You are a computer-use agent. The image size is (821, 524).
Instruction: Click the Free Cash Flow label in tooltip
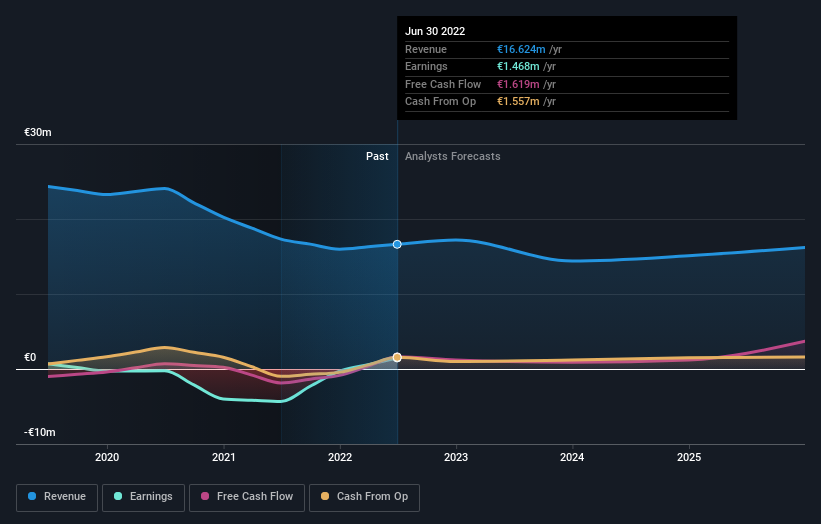(443, 84)
